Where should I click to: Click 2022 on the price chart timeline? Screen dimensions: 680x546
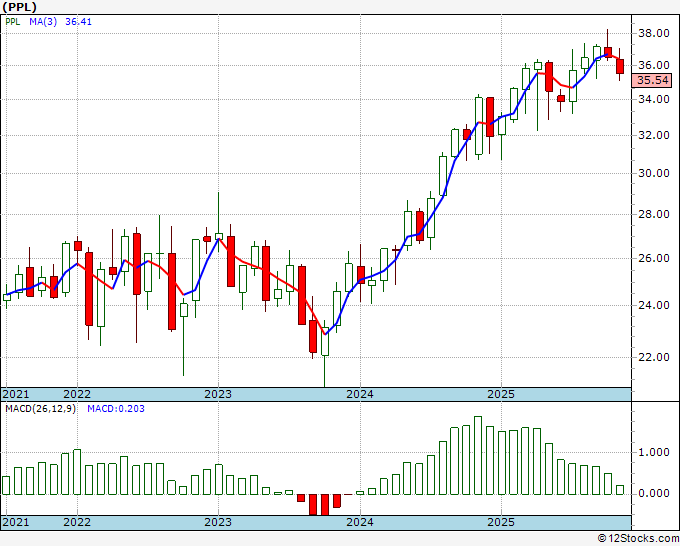point(77,395)
